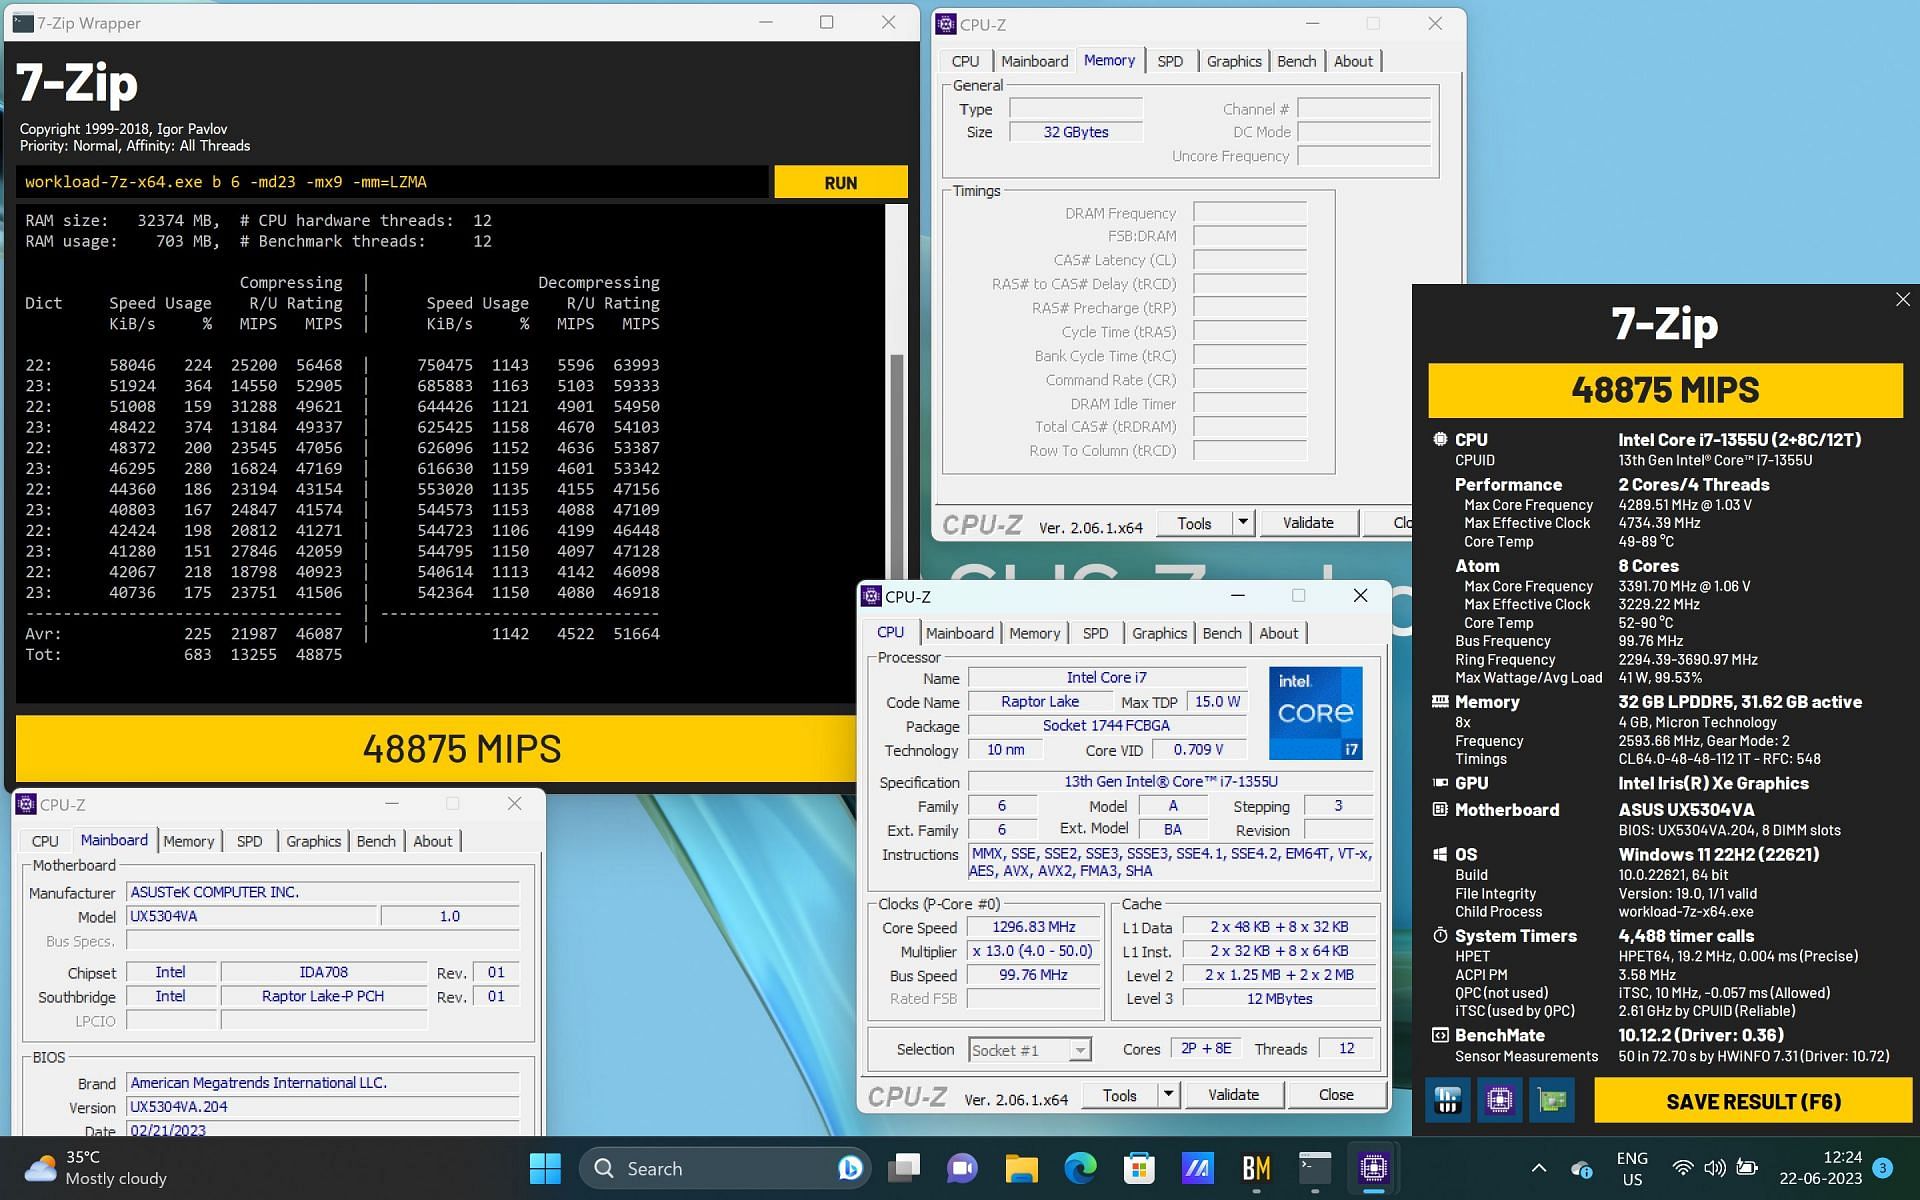Open Tools dropdown arrow in Memory CPU-Z window
Viewport: 1920px width, 1200px height.
[1243, 522]
